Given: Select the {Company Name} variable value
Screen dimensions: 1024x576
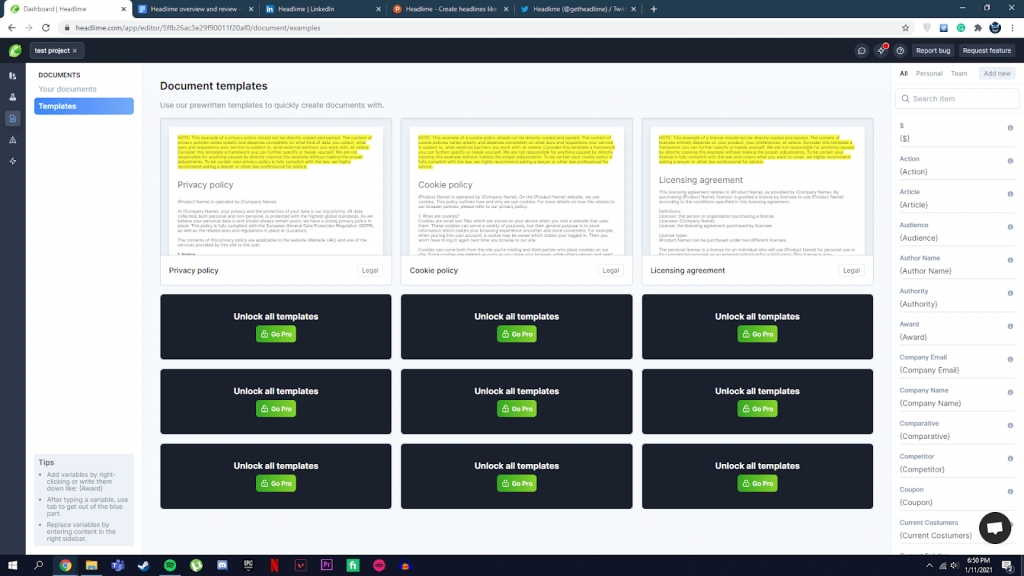Looking at the screenshot, I should 930,404.
